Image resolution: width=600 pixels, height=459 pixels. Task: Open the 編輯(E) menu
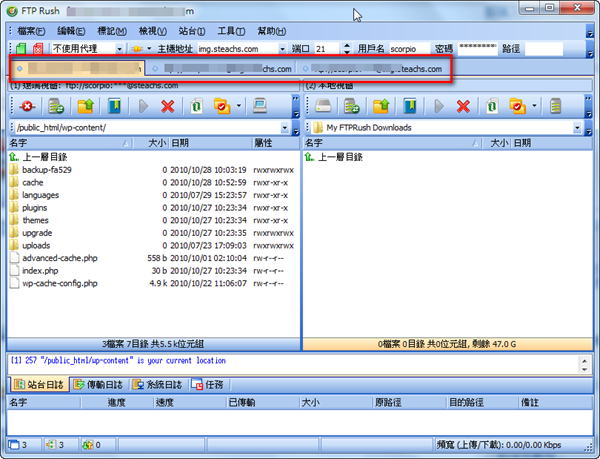pyautogui.click(x=71, y=31)
